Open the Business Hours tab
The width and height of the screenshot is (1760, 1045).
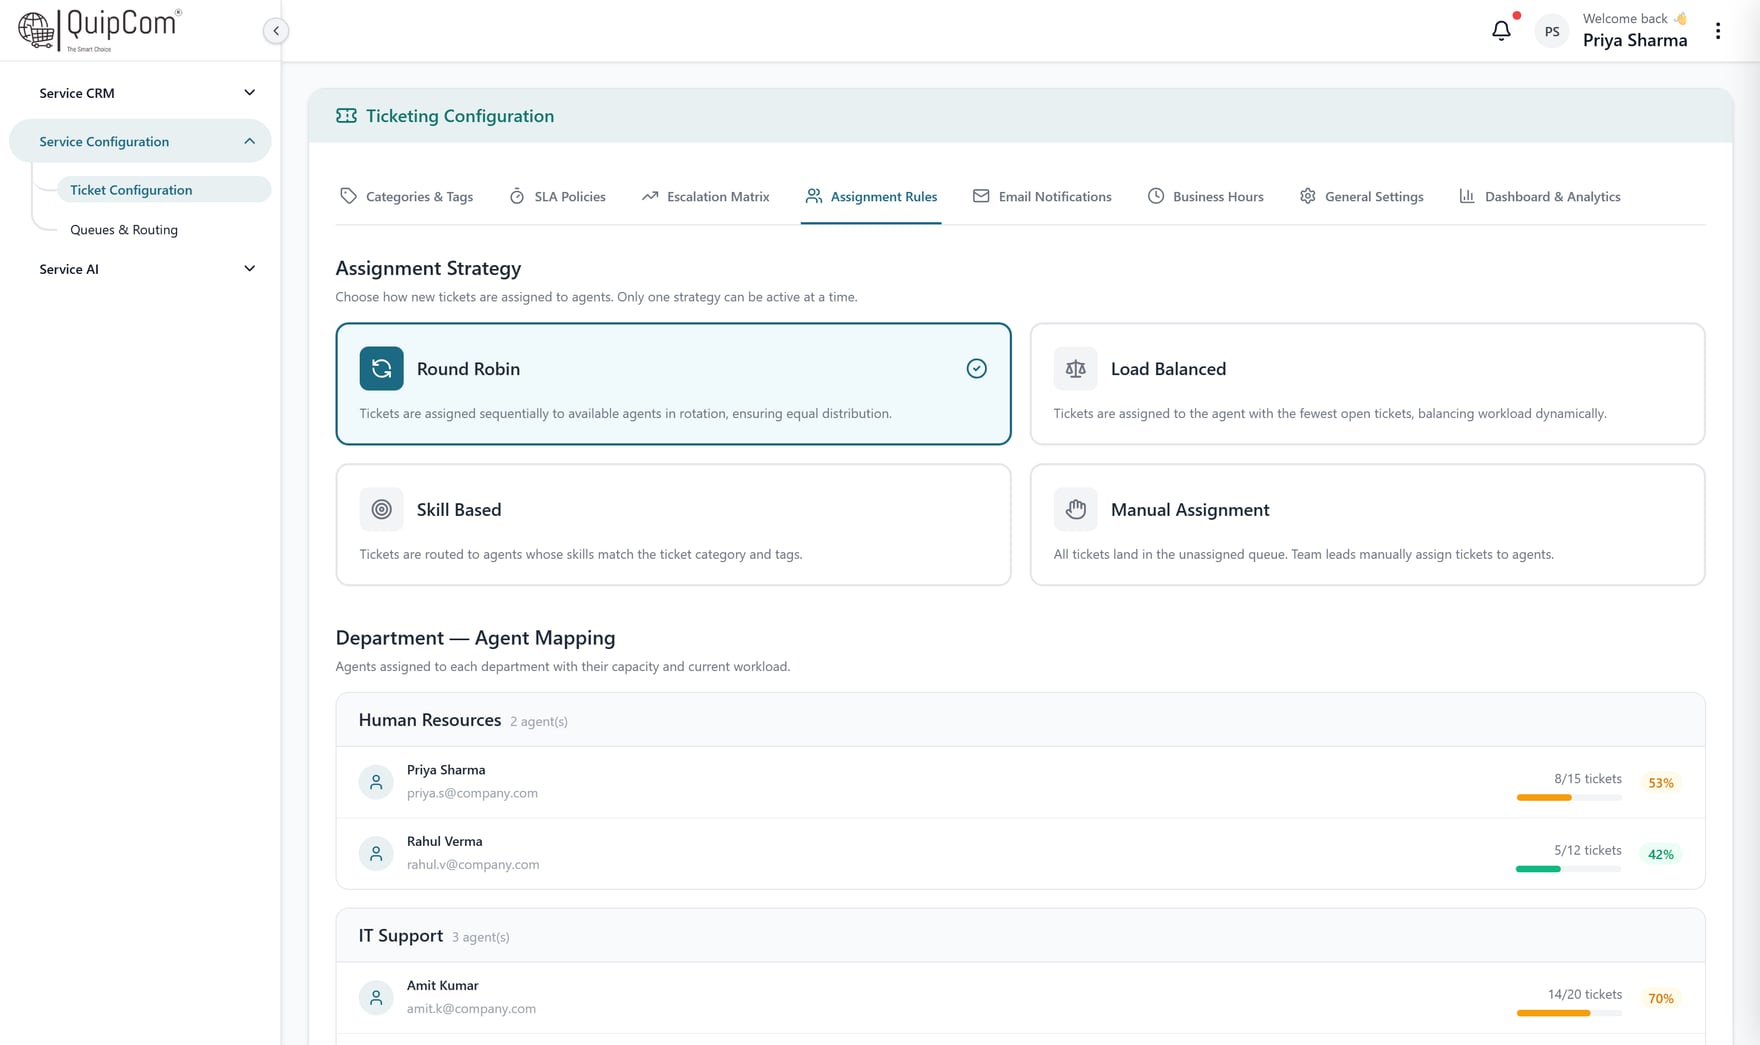[1205, 197]
